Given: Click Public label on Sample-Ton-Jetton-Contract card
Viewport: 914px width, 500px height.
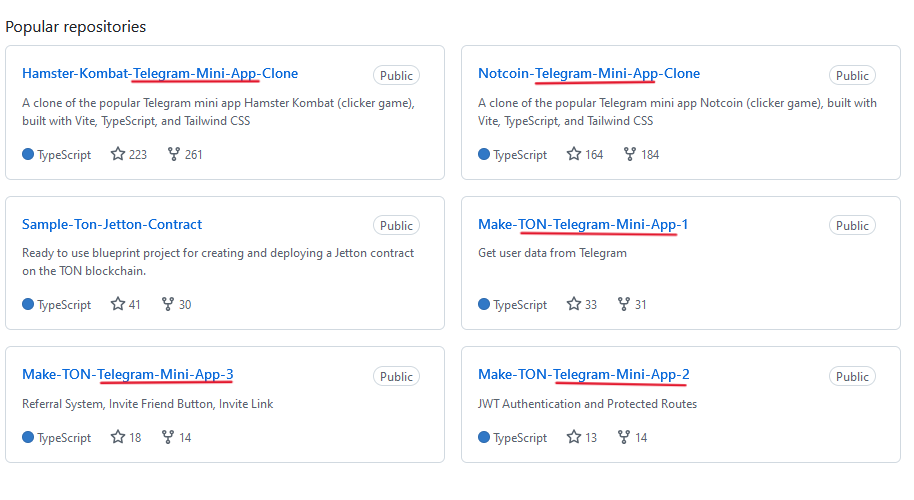Looking at the screenshot, I should coord(396,225).
